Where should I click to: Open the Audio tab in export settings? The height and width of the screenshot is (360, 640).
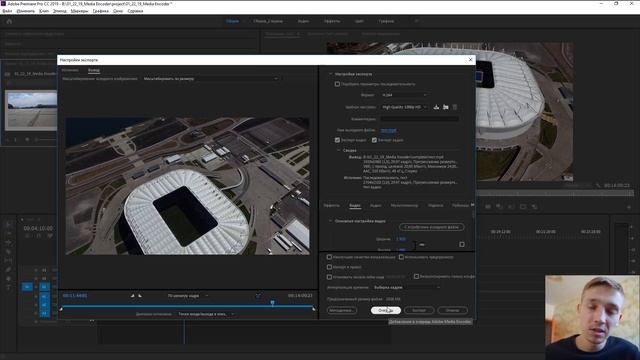376,205
